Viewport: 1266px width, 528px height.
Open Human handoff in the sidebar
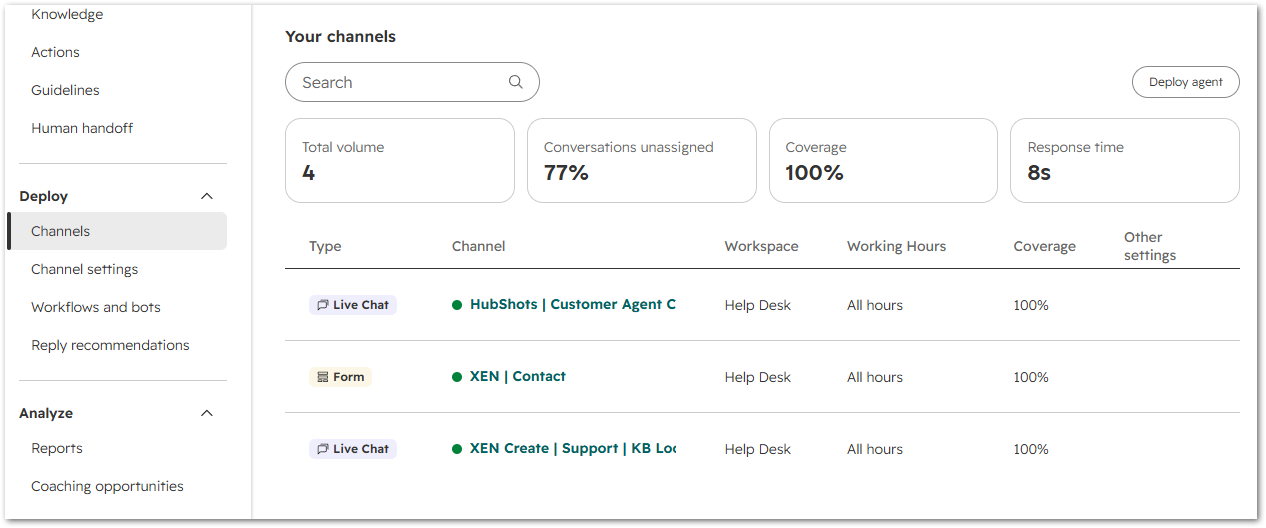click(82, 128)
